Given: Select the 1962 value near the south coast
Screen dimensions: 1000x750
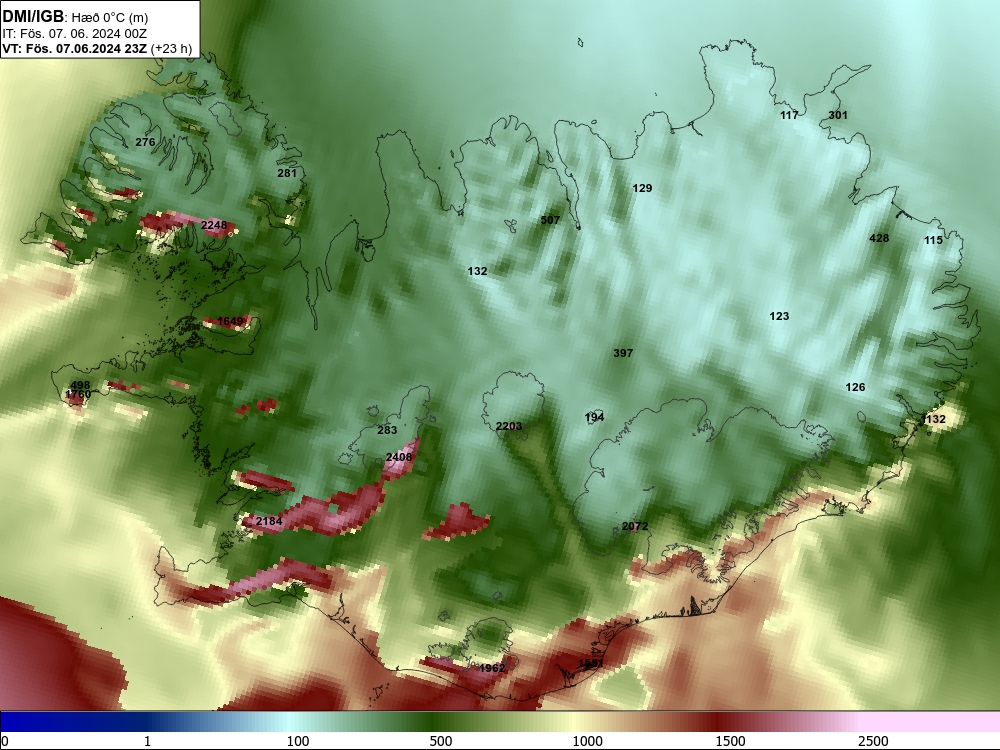Looking at the screenshot, I should pos(492,668).
